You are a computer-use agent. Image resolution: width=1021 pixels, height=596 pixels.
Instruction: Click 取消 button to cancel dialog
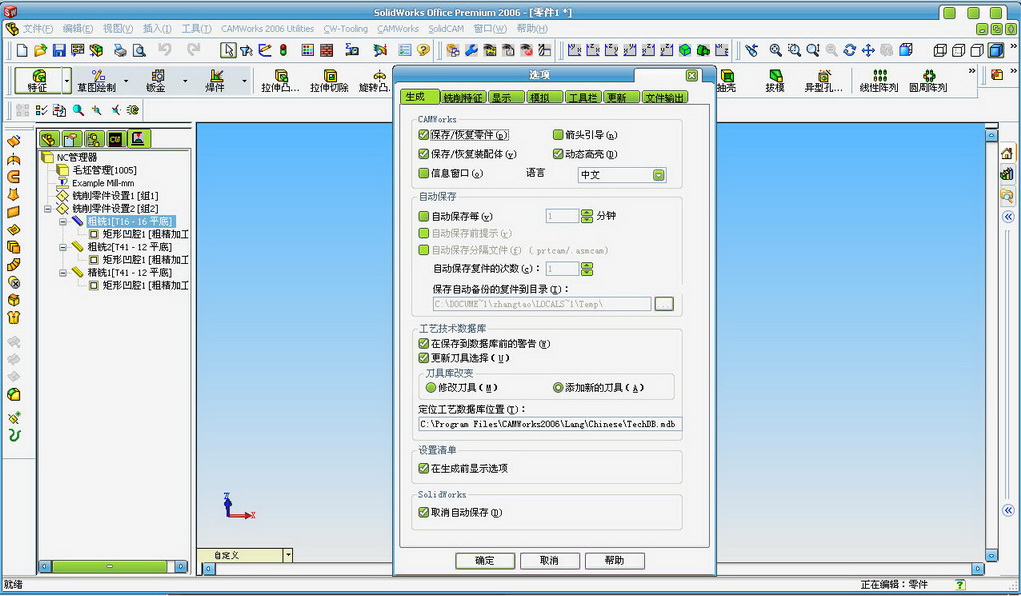click(550, 561)
